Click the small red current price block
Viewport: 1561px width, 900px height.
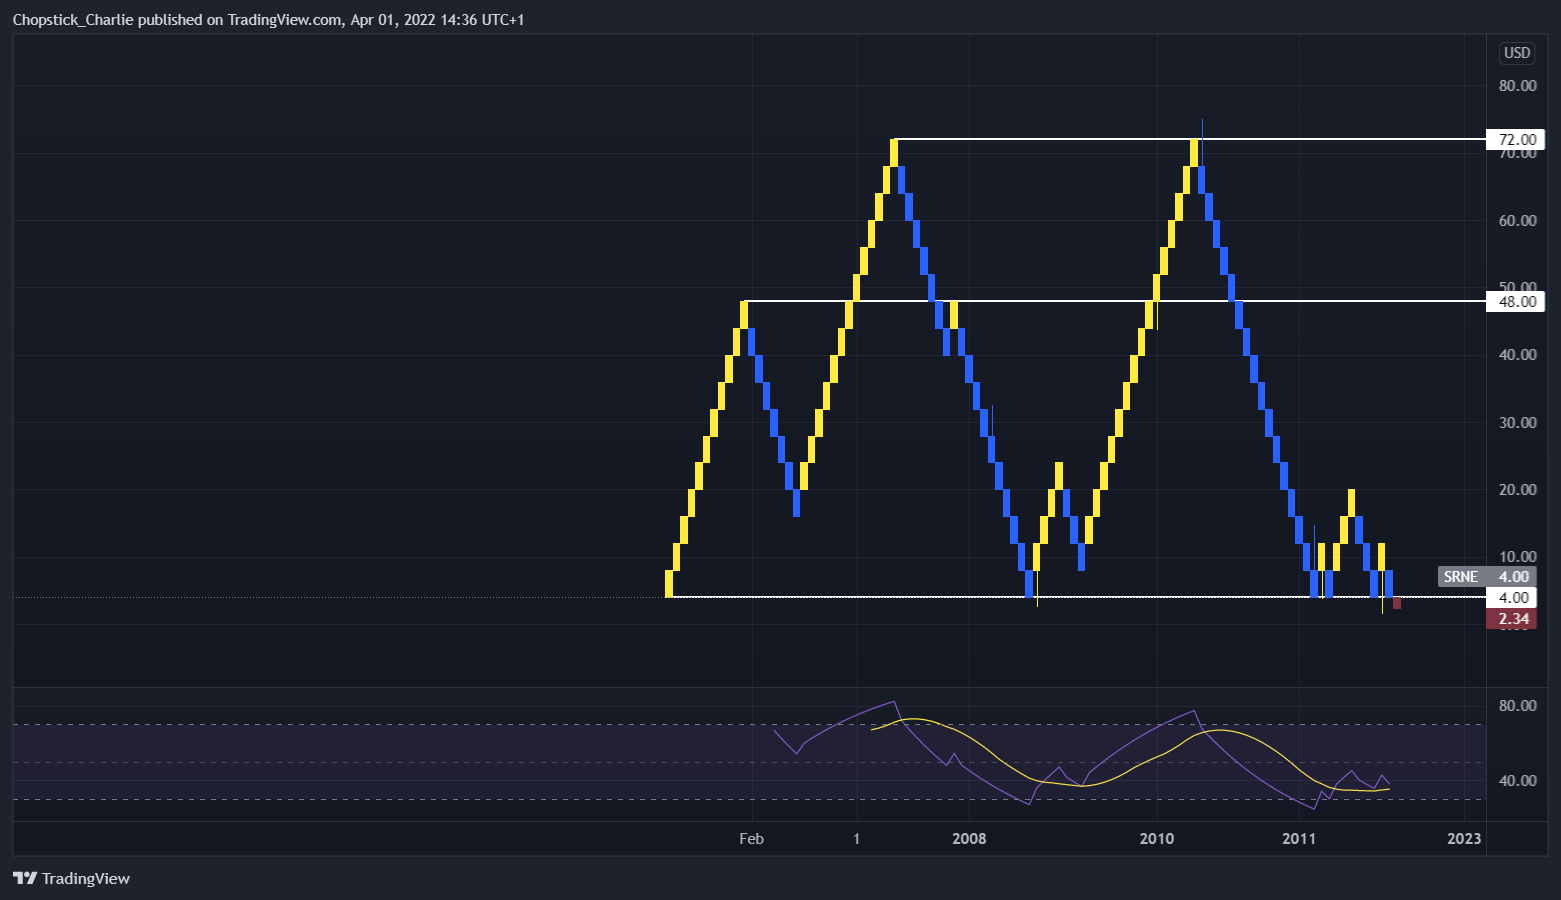point(1397,603)
